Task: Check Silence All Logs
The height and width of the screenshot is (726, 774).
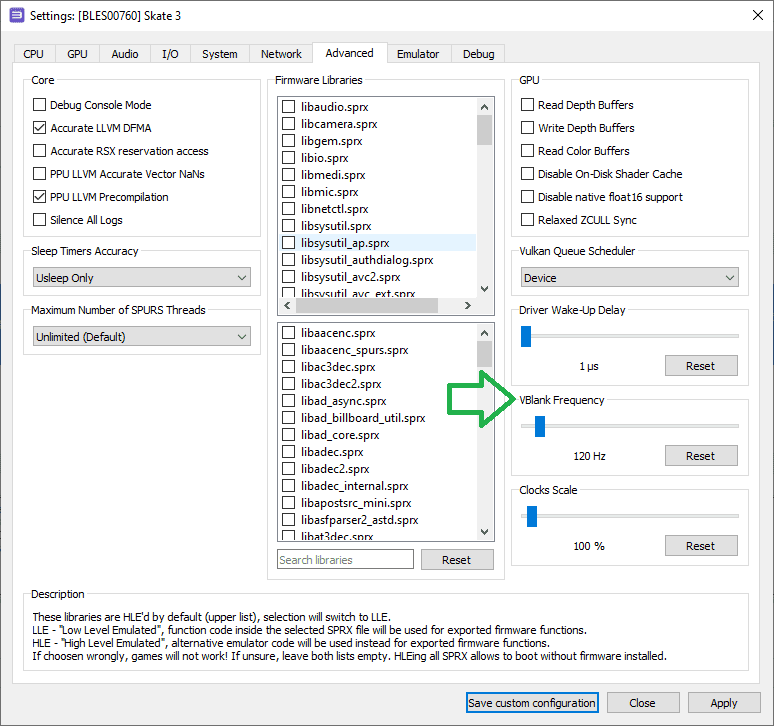Action: click(x=39, y=220)
